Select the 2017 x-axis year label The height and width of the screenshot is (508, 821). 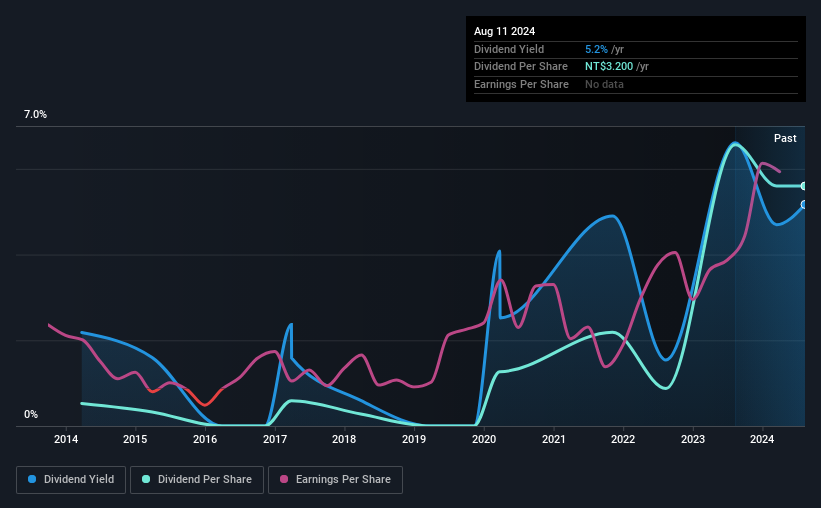pos(275,439)
